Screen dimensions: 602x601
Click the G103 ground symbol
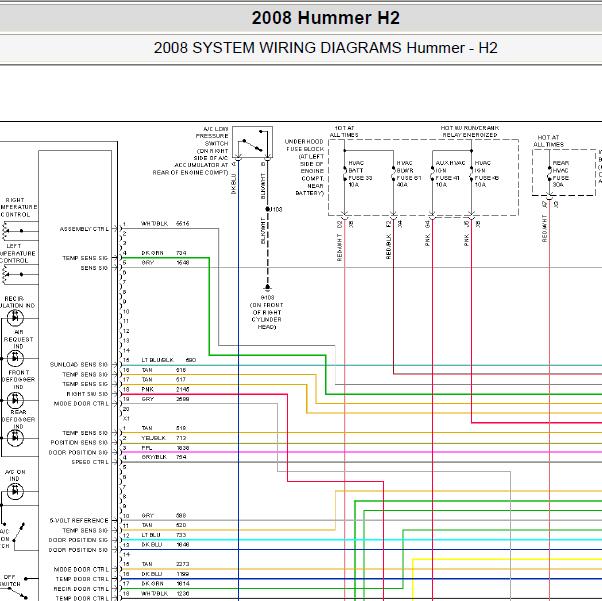[268, 287]
